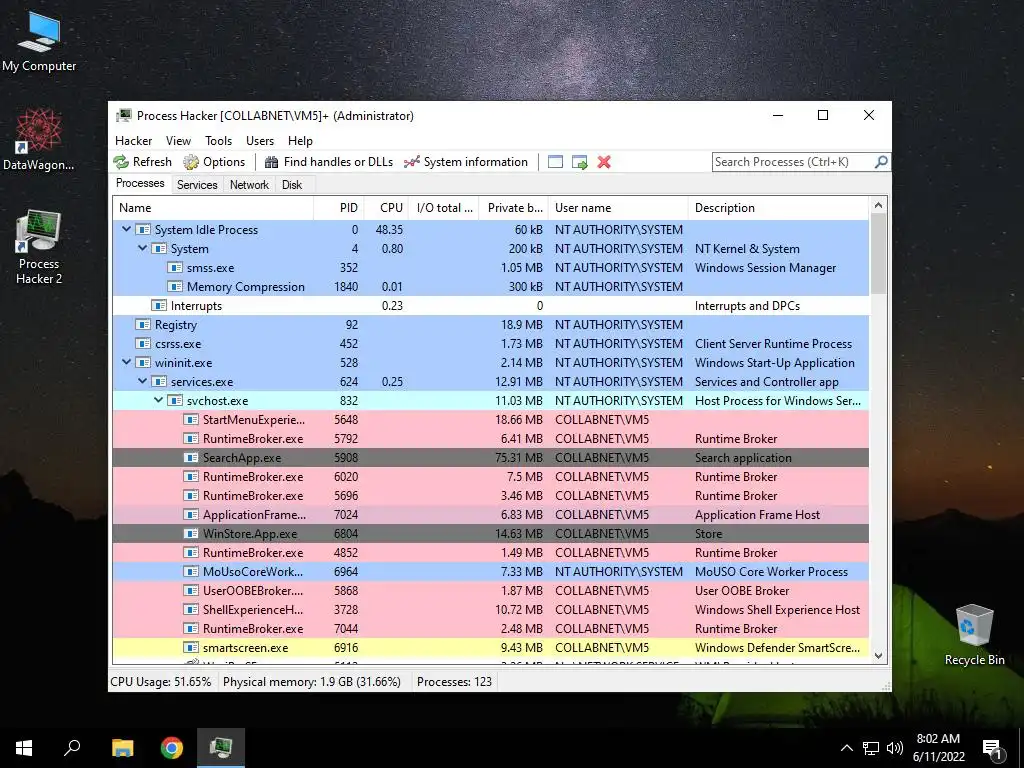Open the Options gear icon

(191, 162)
